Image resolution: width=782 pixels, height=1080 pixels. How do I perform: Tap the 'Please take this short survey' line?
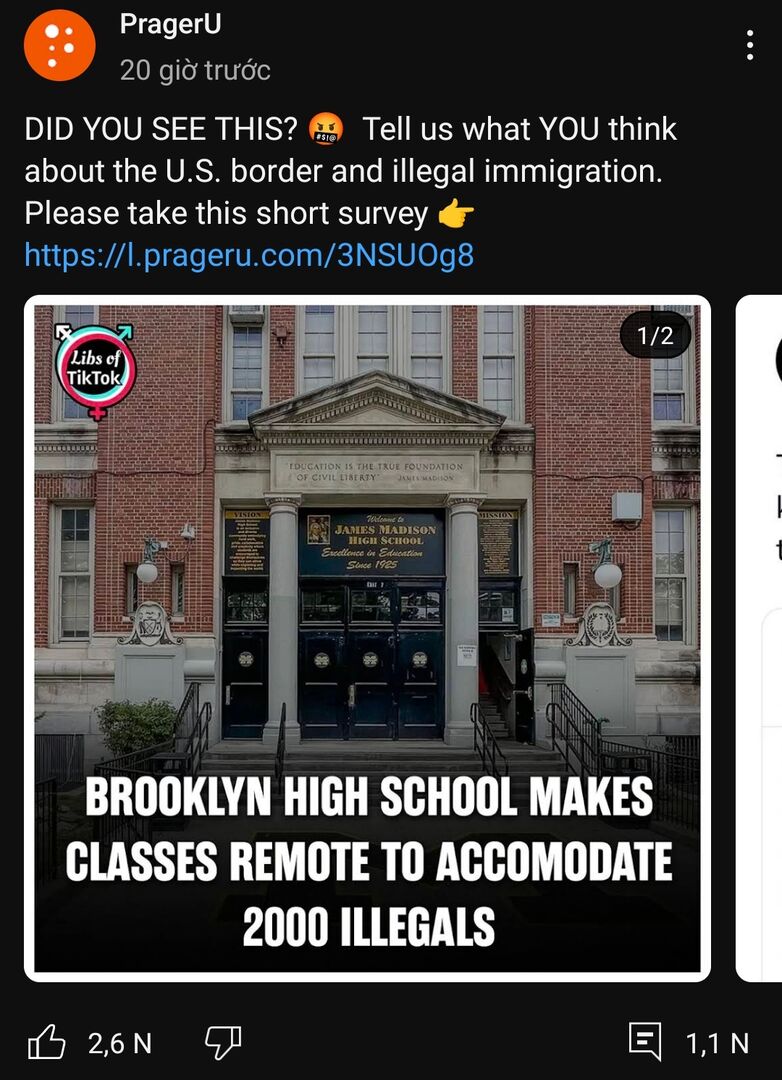226,214
